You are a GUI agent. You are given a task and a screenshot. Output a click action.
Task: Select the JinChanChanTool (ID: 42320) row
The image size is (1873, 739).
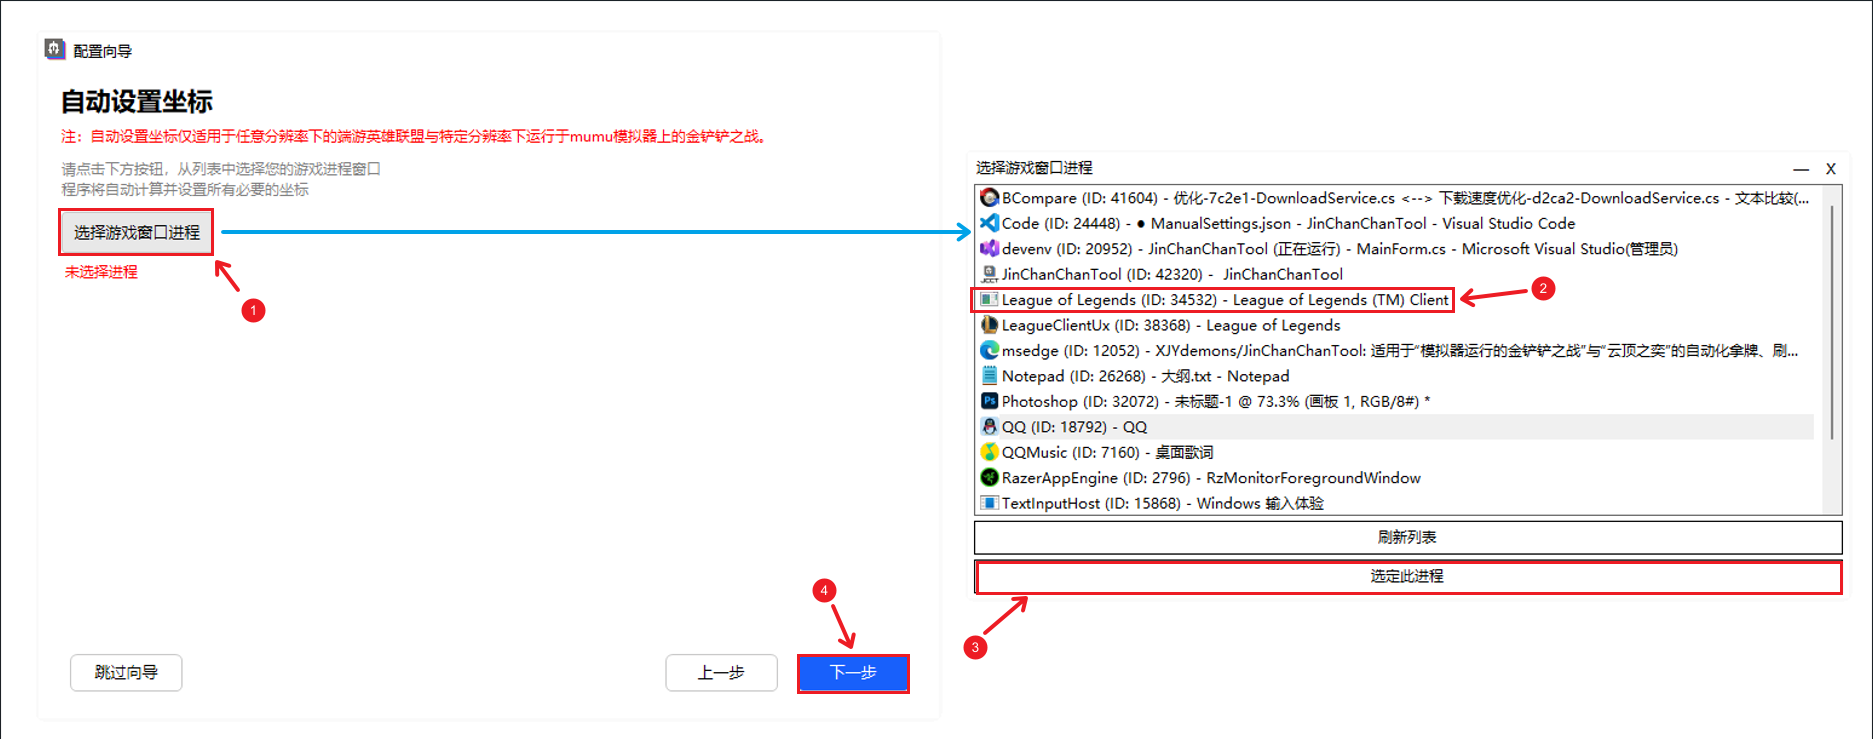[x=1396, y=274]
